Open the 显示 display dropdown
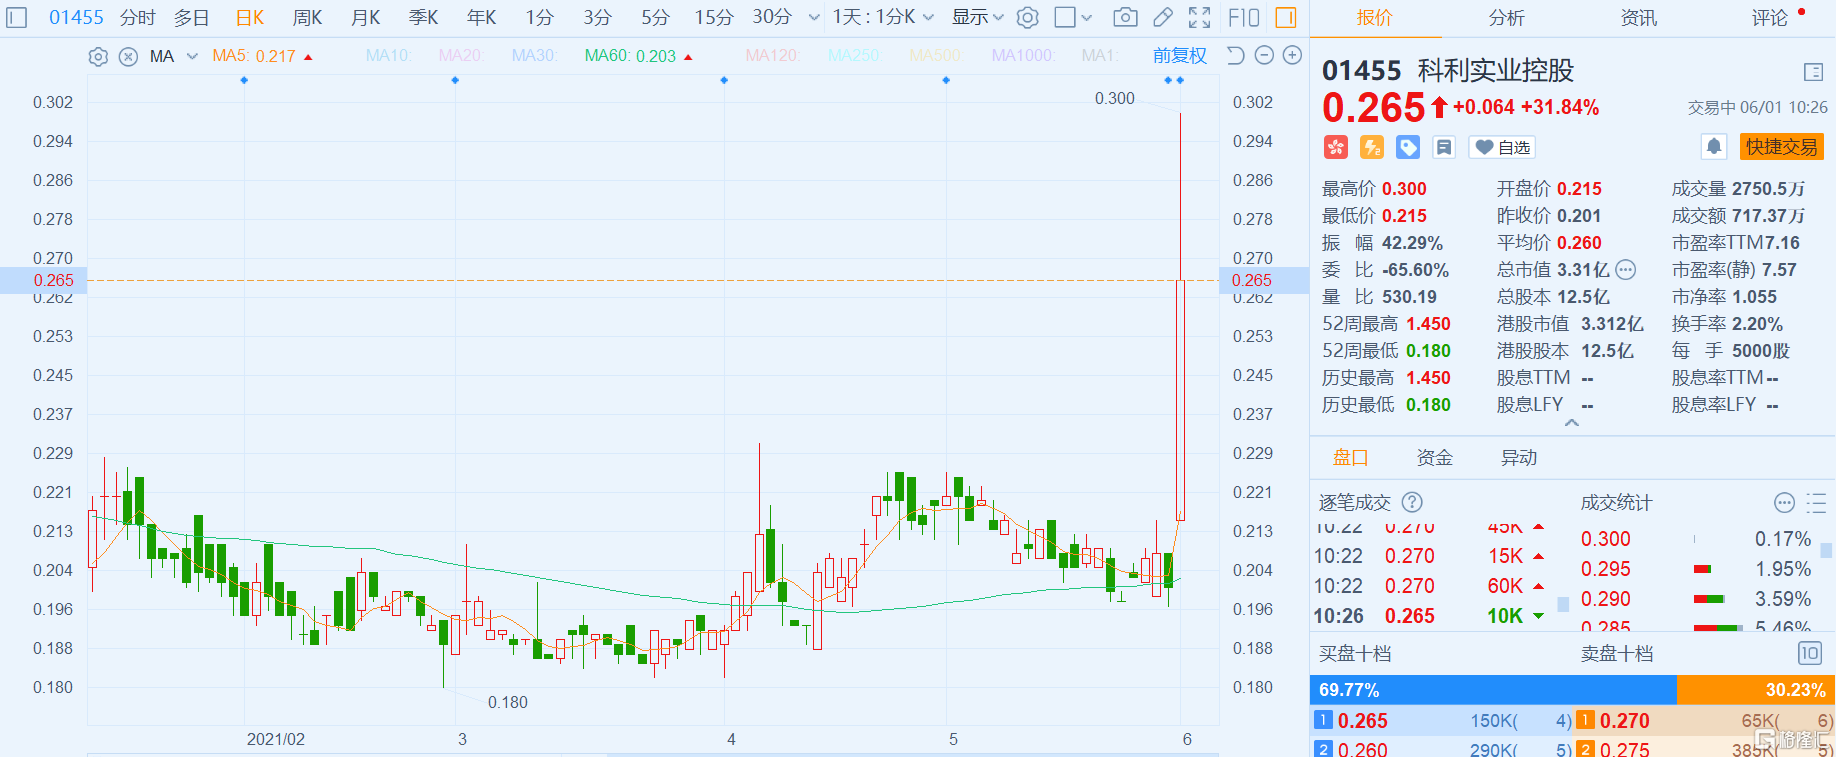The height and width of the screenshot is (757, 1836). [977, 17]
